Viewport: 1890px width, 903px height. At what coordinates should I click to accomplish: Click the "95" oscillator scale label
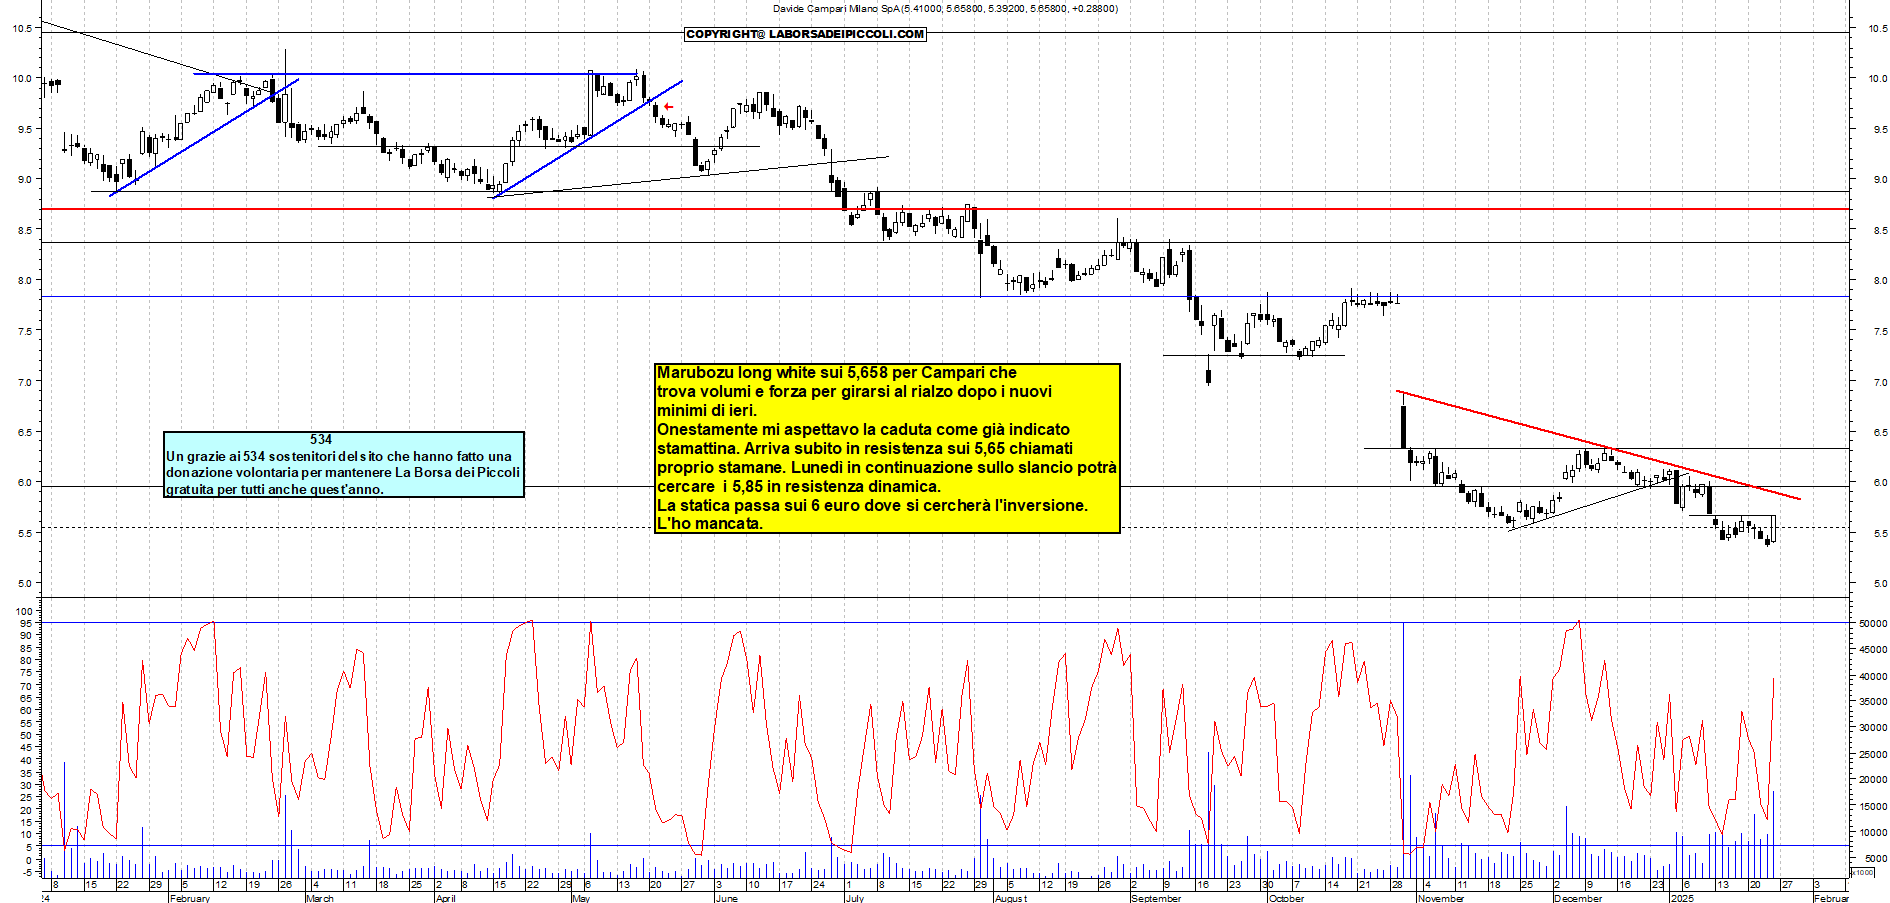click(27, 623)
